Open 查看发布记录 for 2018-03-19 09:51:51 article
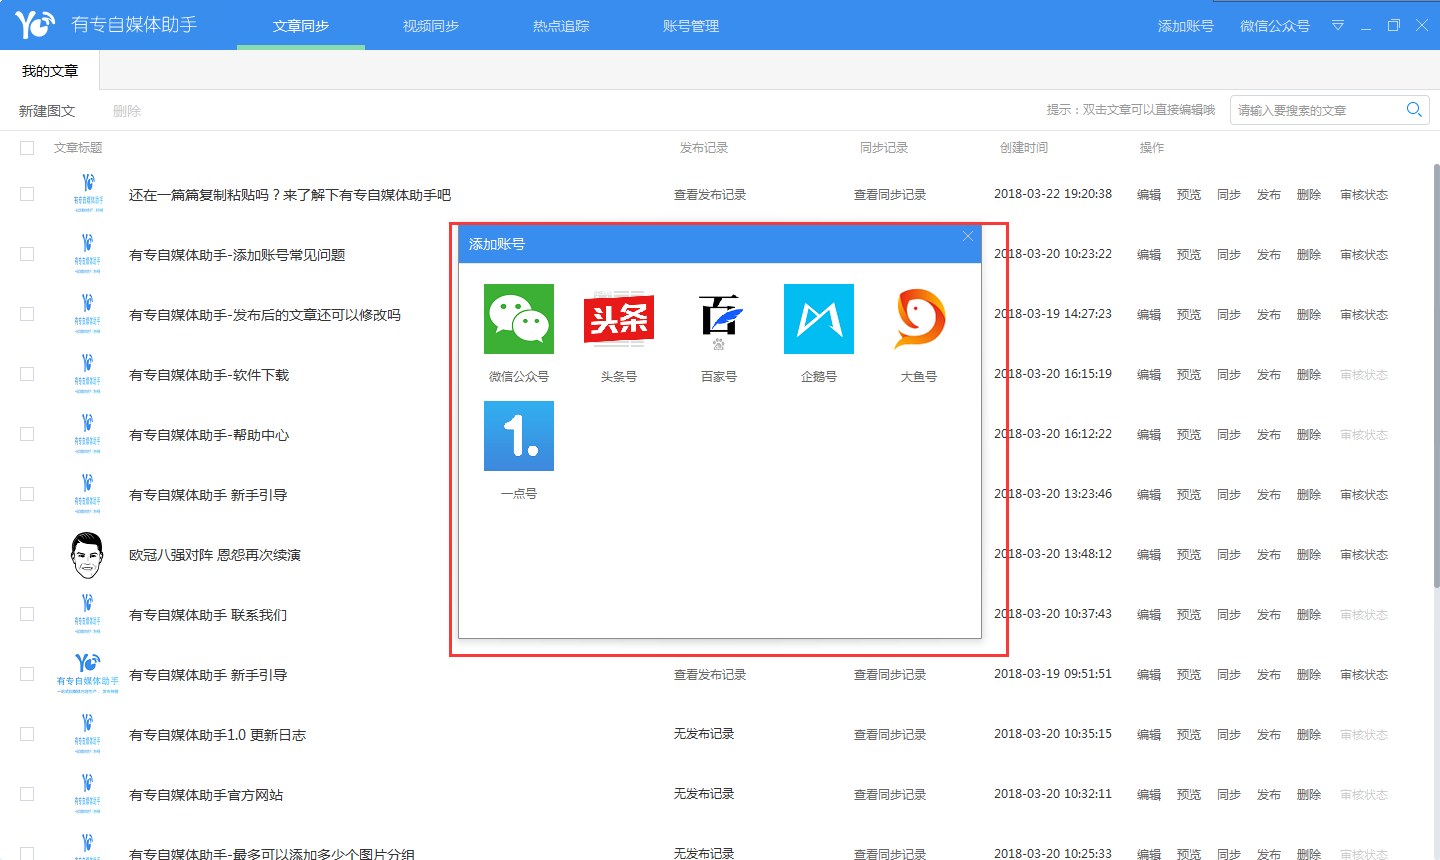This screenshot has width=1440, height=860. pos(710,675)
